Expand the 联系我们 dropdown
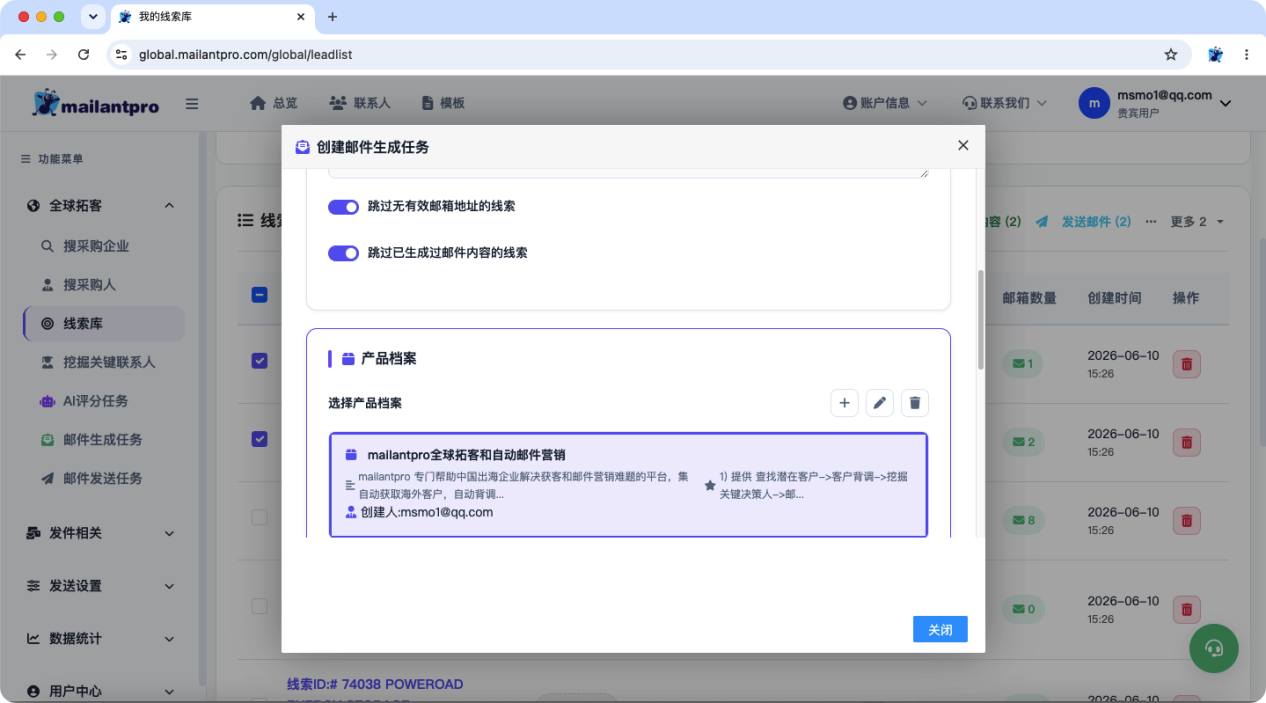 1004,103
